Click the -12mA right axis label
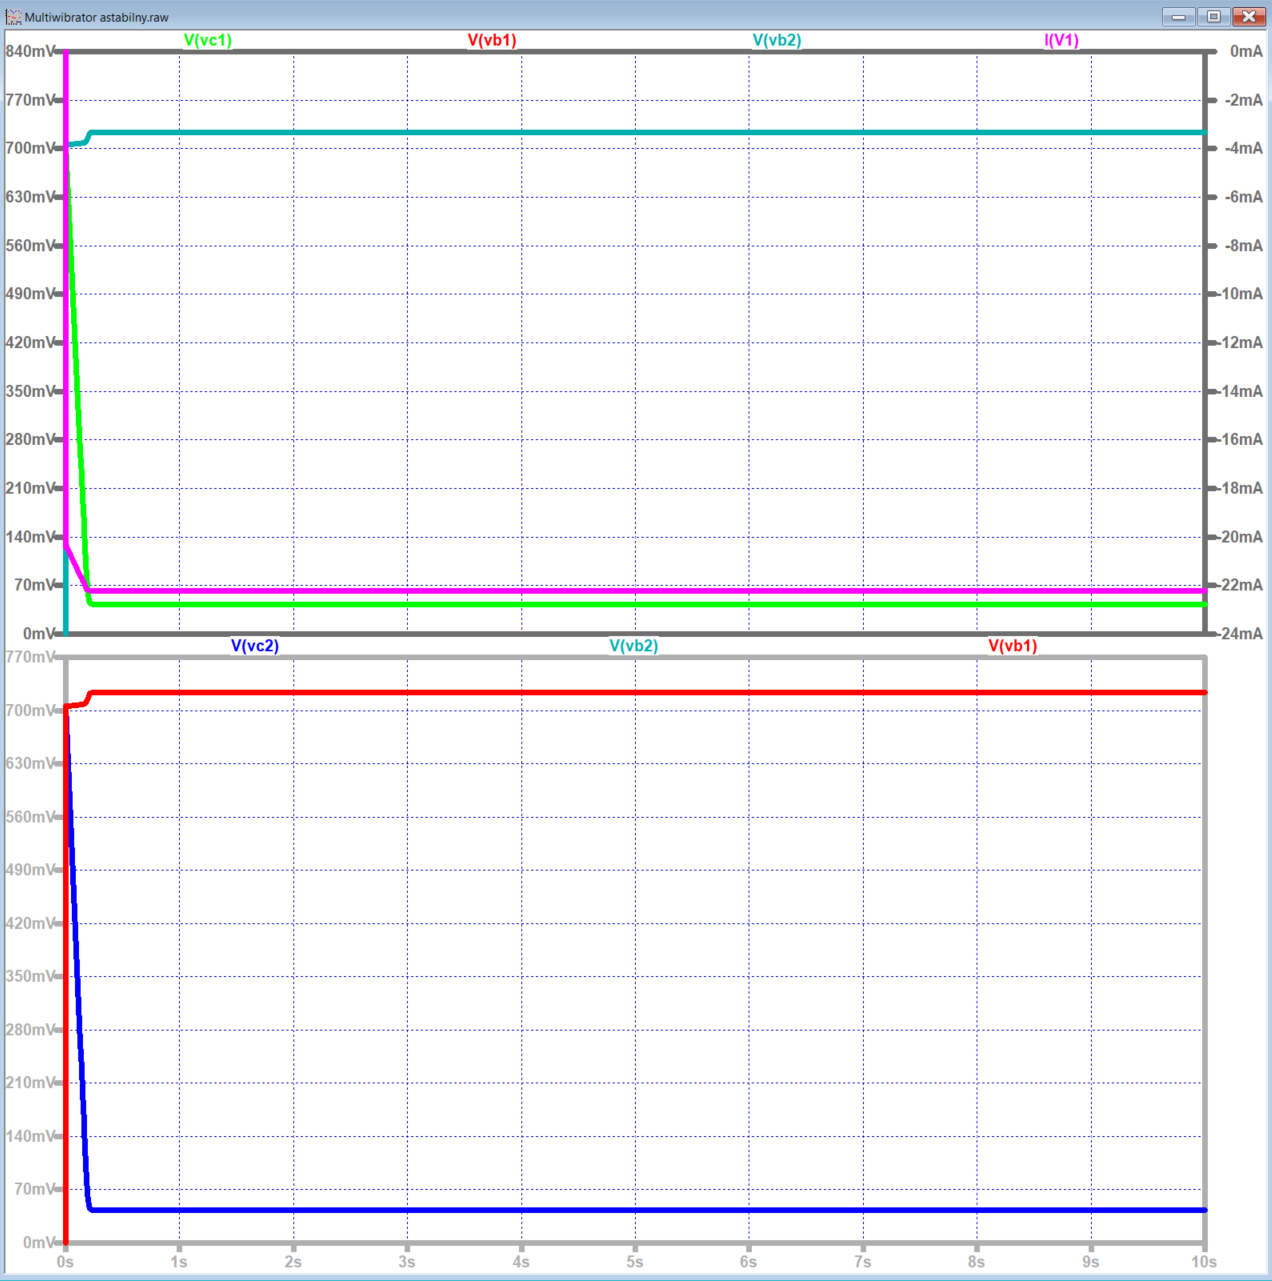This screenshot has width=1272, height=1281. pyautogui.click(x=1240, y=343)
